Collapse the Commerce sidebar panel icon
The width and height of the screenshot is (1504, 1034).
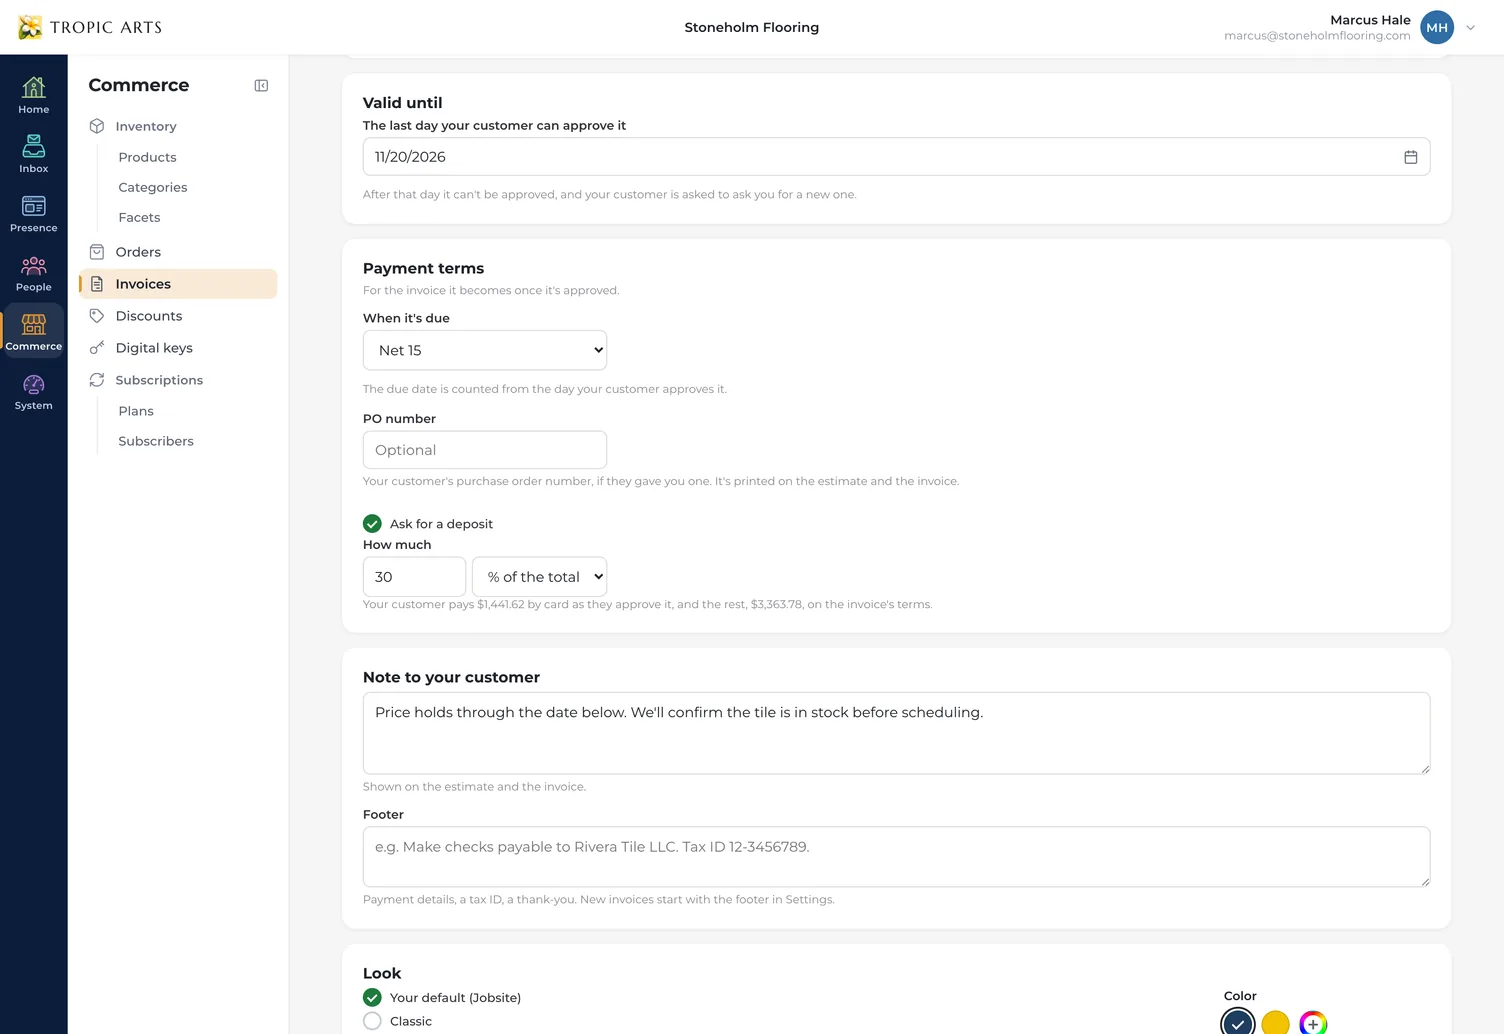(x=261, y=86)
